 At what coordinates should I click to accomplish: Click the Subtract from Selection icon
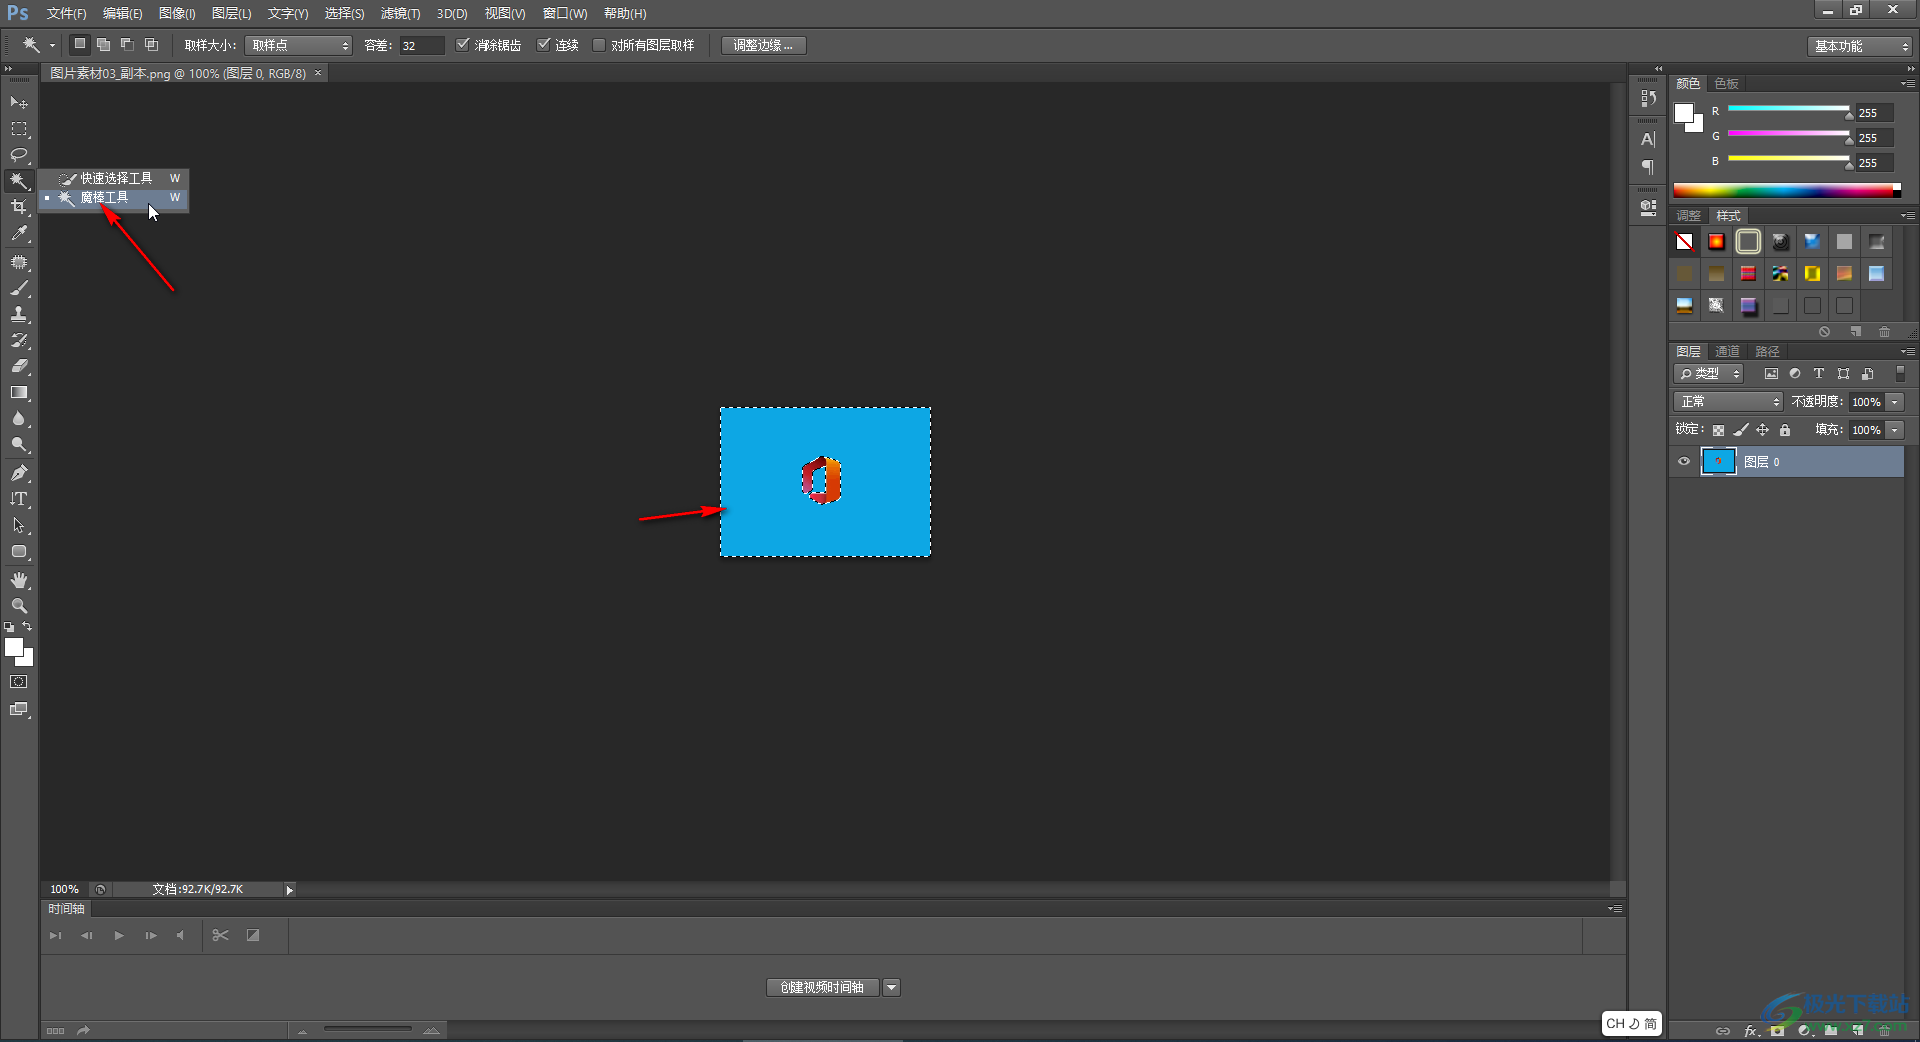(127, 44)
